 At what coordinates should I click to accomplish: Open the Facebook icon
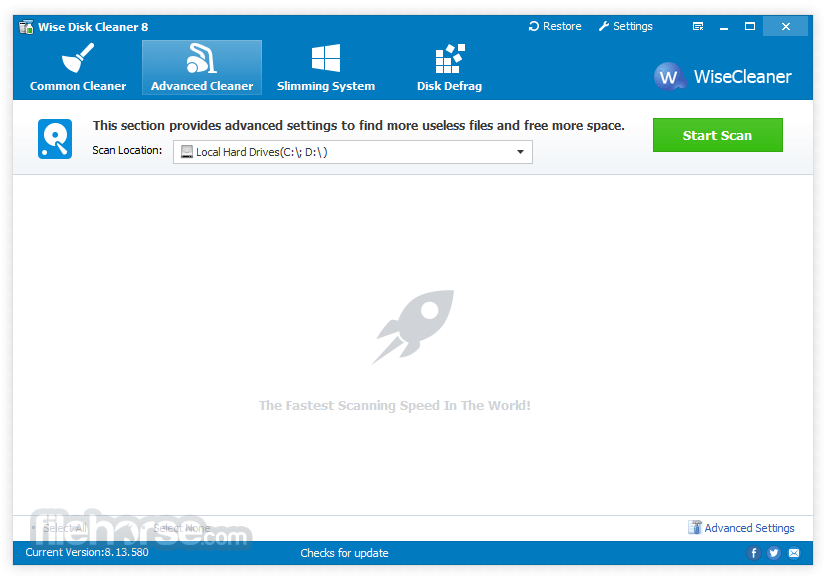754,553
